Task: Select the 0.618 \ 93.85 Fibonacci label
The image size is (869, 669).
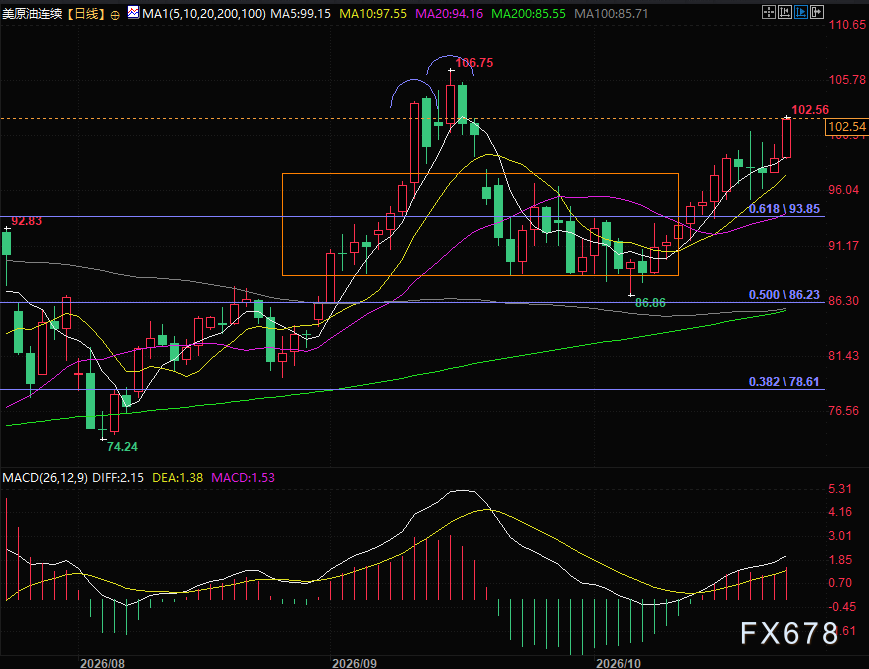Action: pos(784,209)
